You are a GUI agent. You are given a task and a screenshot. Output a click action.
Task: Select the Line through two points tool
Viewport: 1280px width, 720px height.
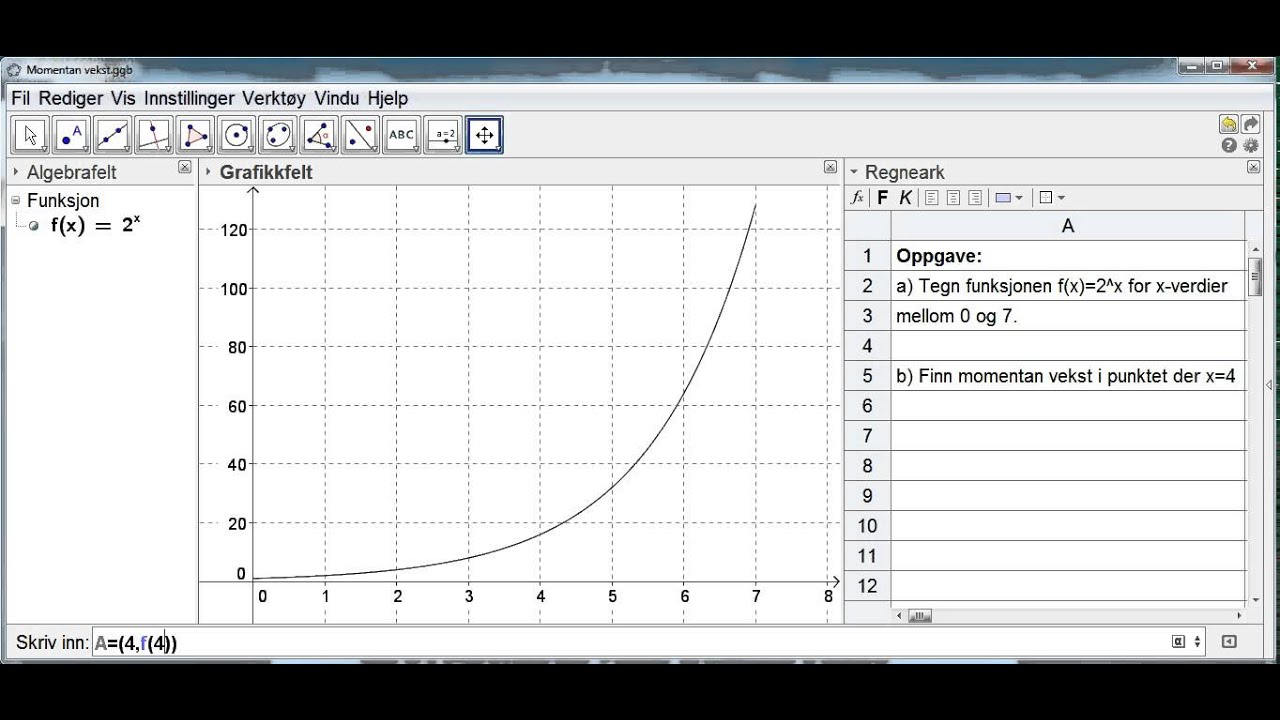point(113,135)
